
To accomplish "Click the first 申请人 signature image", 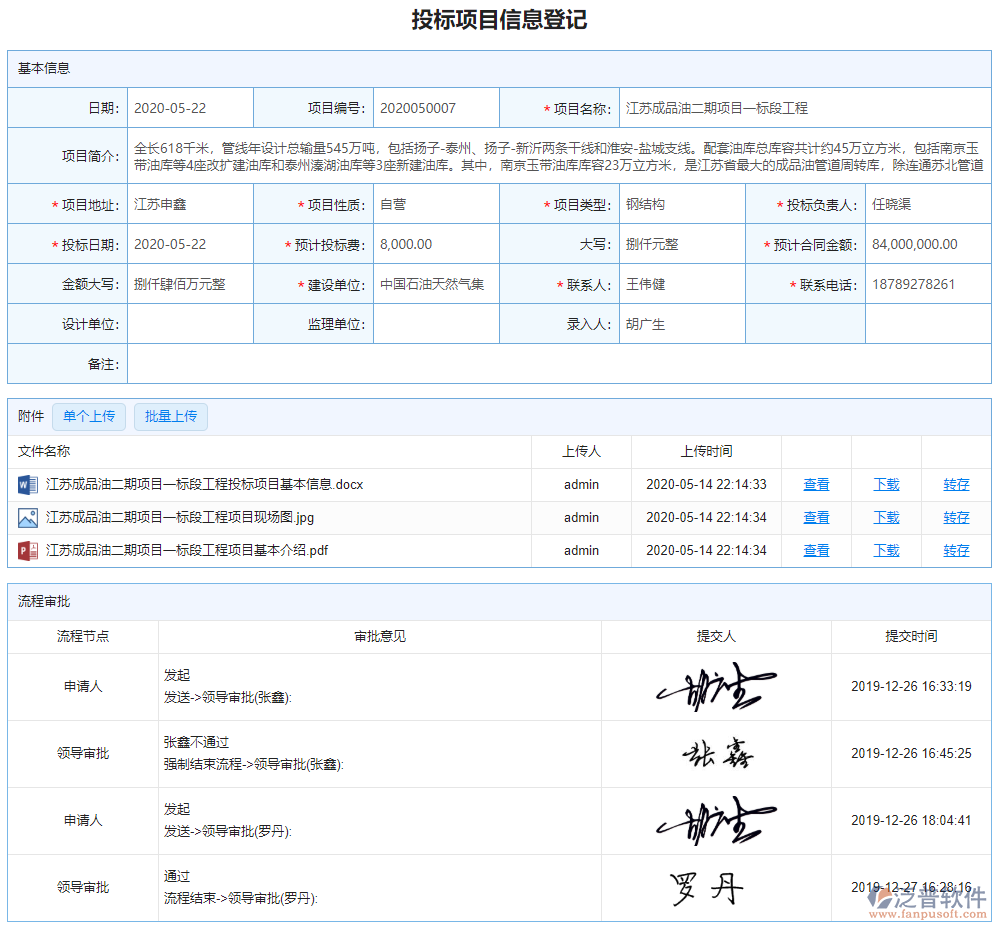I will point(715,686).
